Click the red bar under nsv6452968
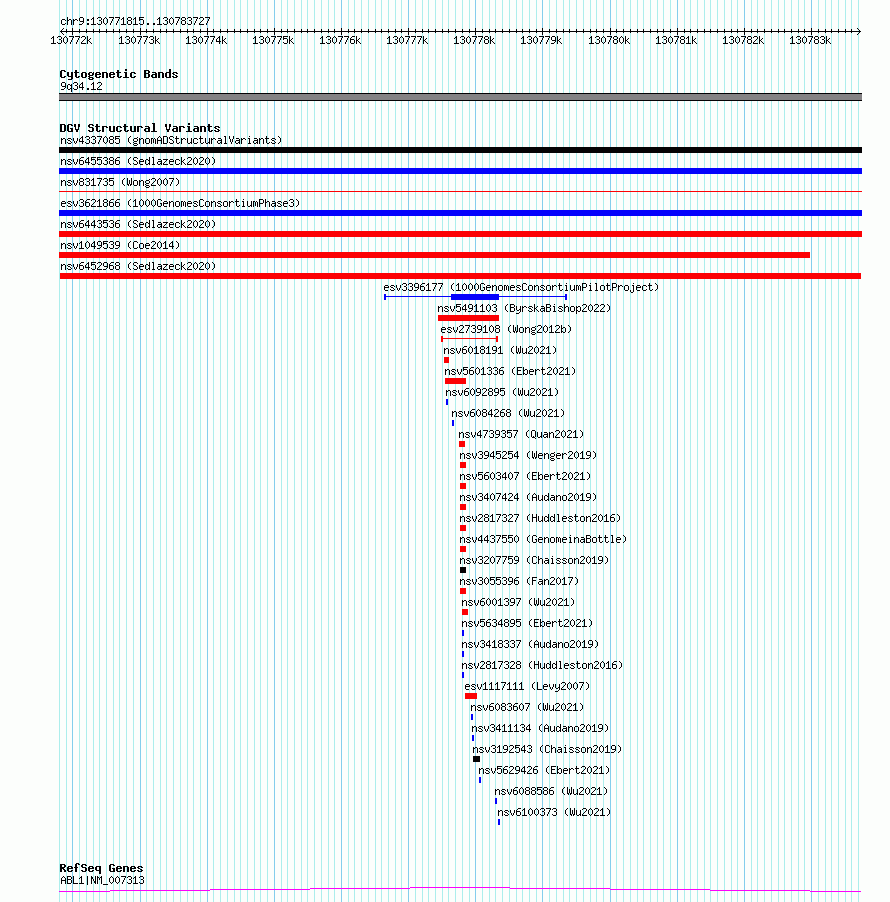This screenshot has height=902, width=890. point(460,276)
